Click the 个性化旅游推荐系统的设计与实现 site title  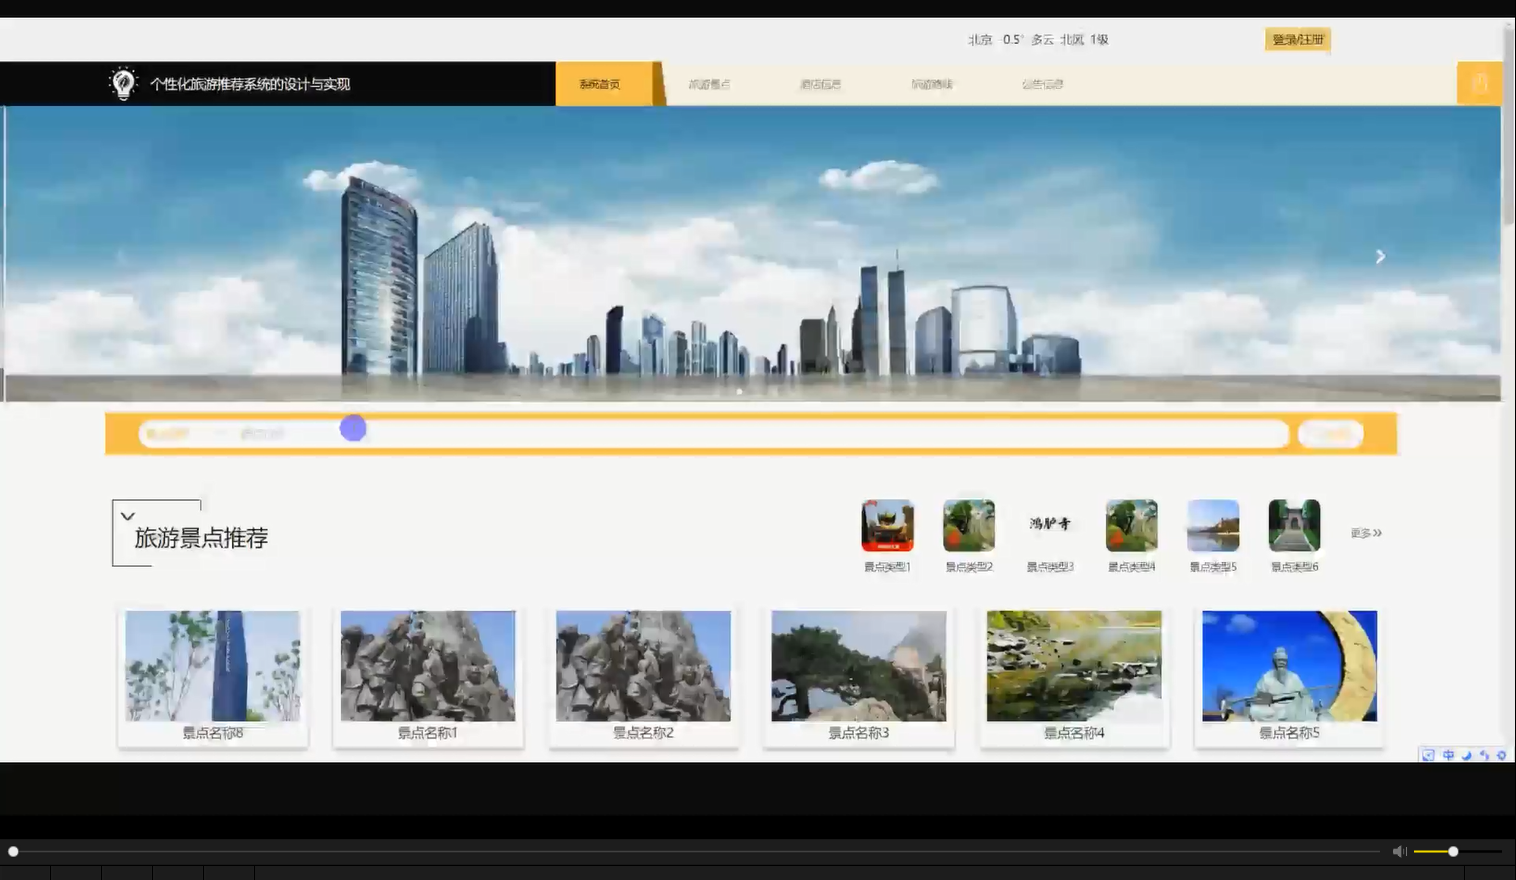pos(250,84)
